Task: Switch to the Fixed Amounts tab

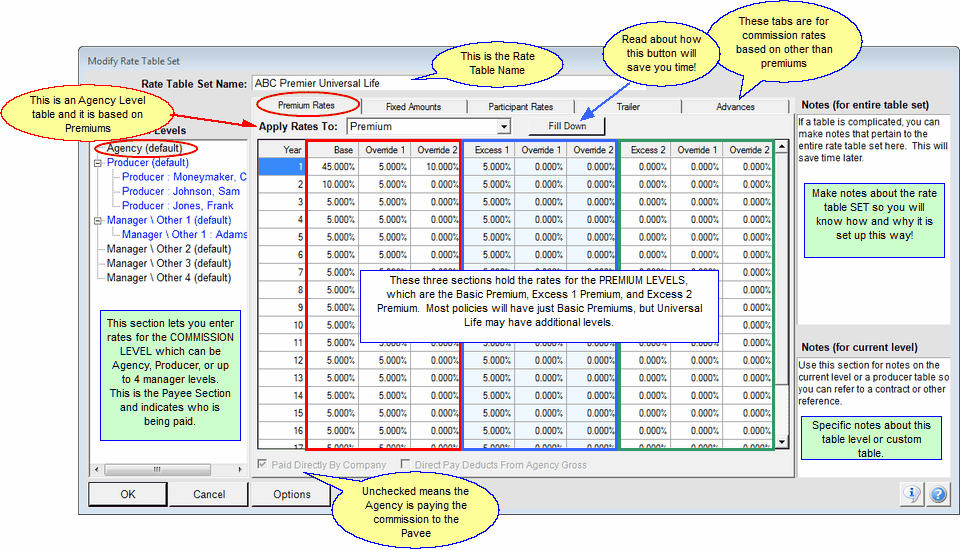Action: pyautogui.click(x=412, y=106)
